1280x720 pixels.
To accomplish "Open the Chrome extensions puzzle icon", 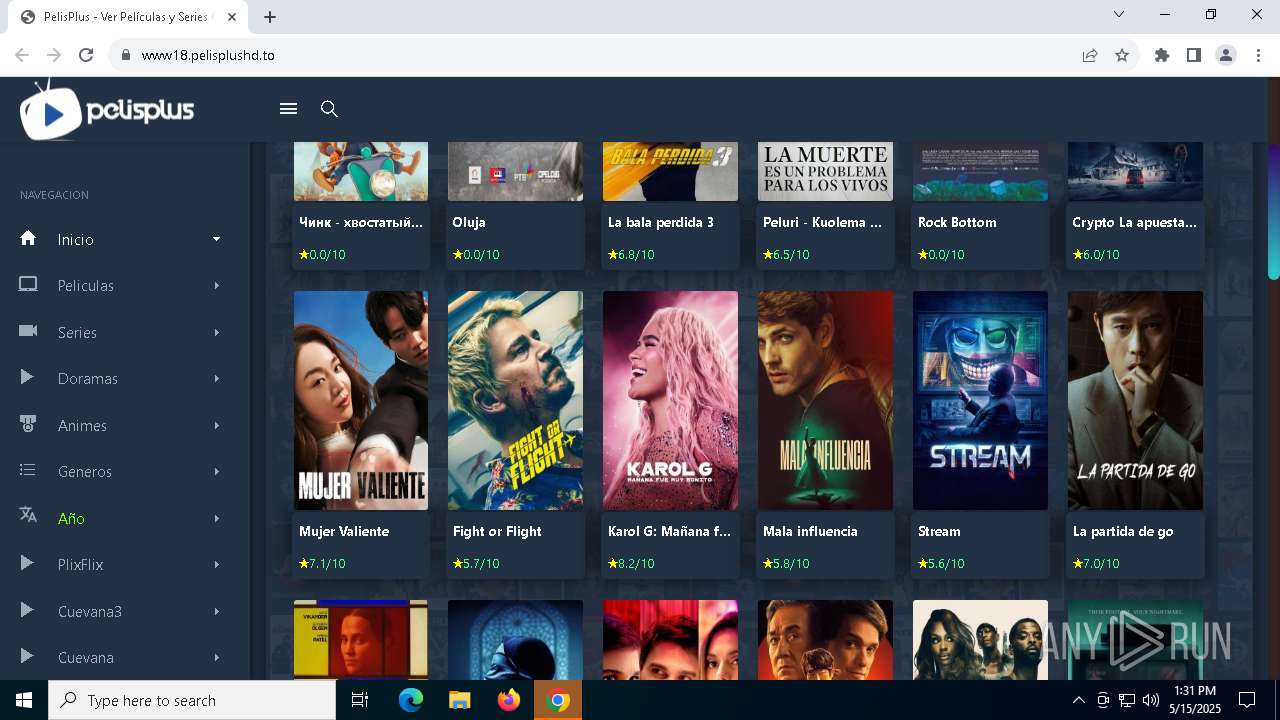I will 1162,55.
